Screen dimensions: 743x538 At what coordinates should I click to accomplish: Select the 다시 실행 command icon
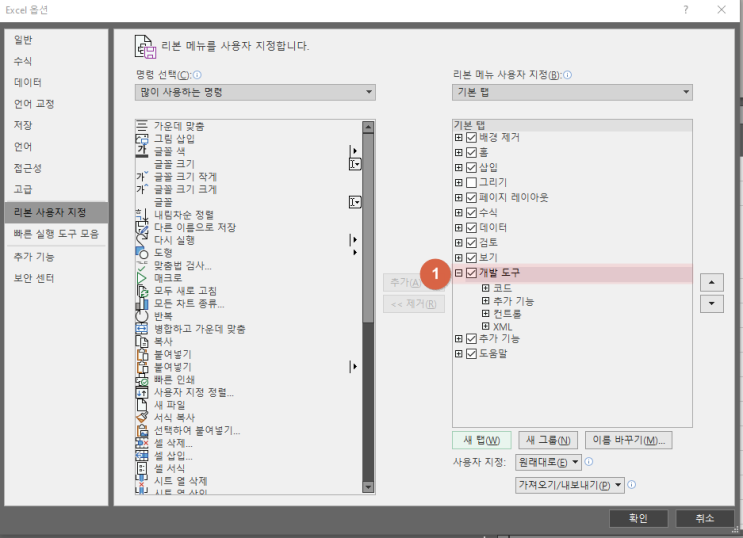[x=142, y=240]
